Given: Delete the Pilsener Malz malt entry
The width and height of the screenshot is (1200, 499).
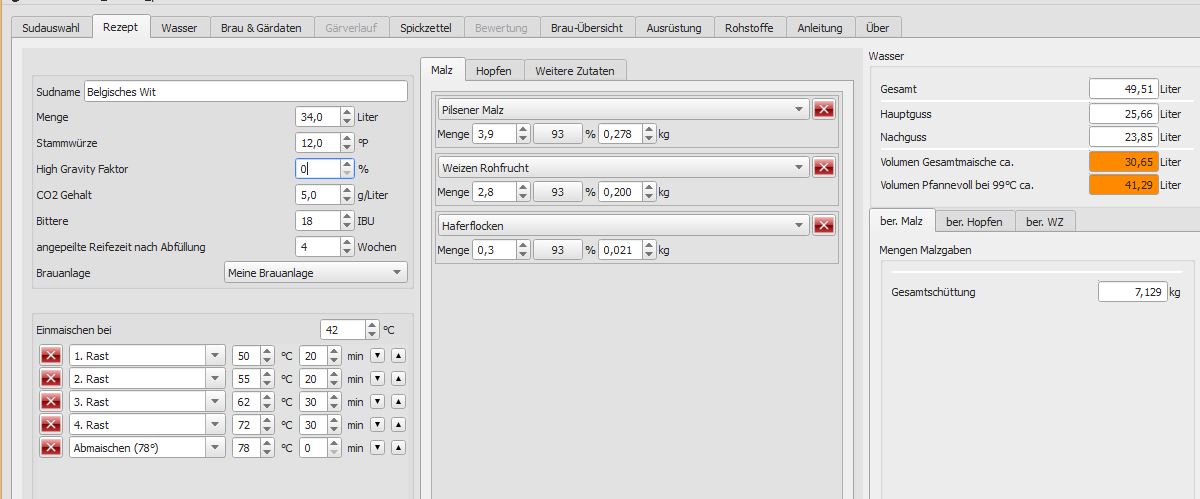Looking at the screenshot, I should pyautogui.click(x=824, y=110).
